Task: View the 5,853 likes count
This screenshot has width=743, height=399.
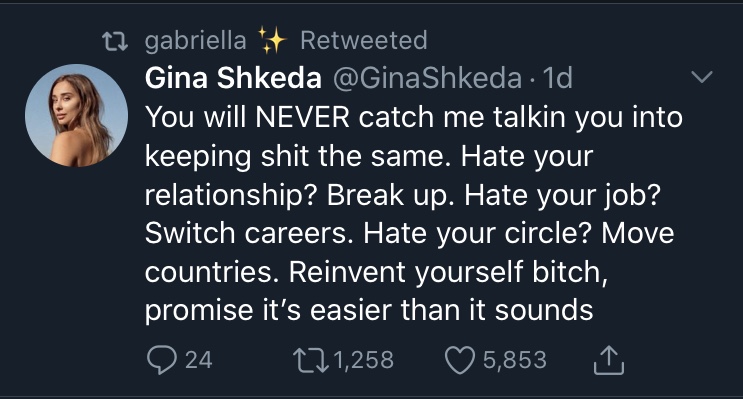Action: pyautogui.click(x=515, y=360)
